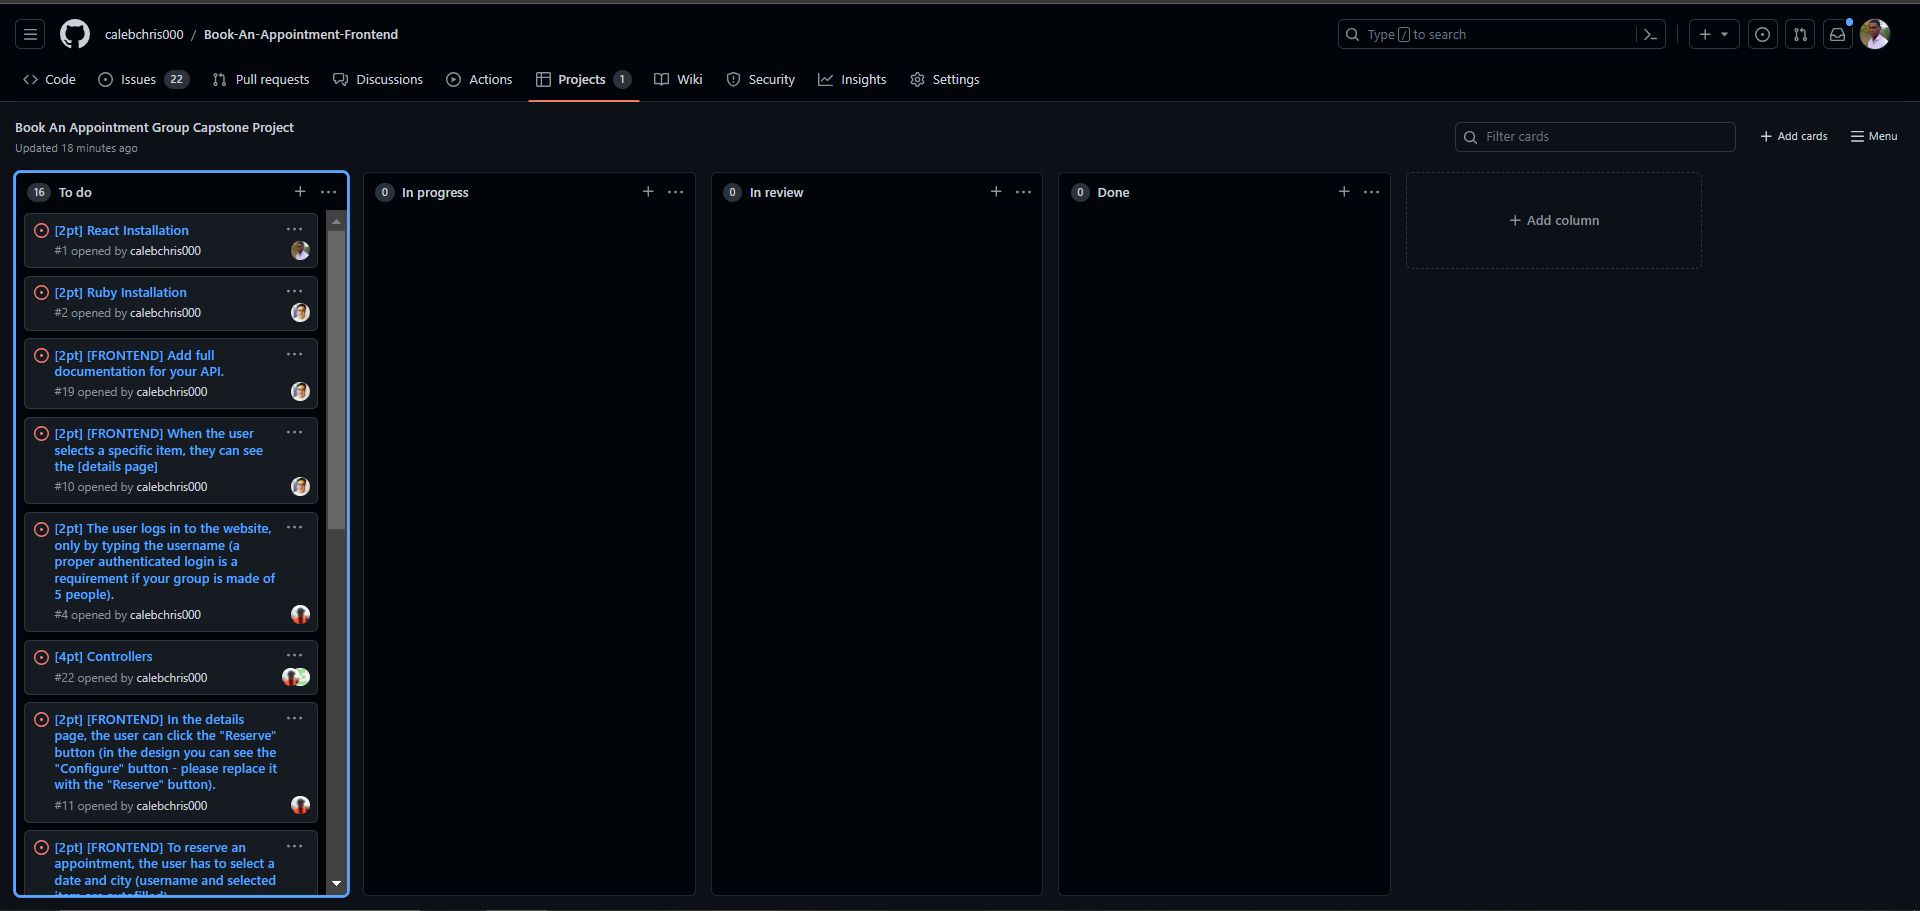Open column options for the Done column
1920x911 pixels.
(x=1371, y=191)
